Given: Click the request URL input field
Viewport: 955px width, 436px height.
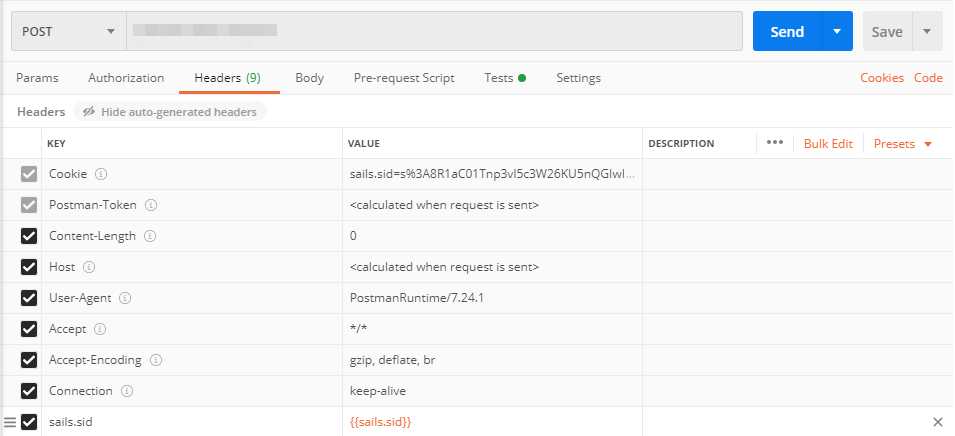Looking at the screenshot, I should (434, 31).
